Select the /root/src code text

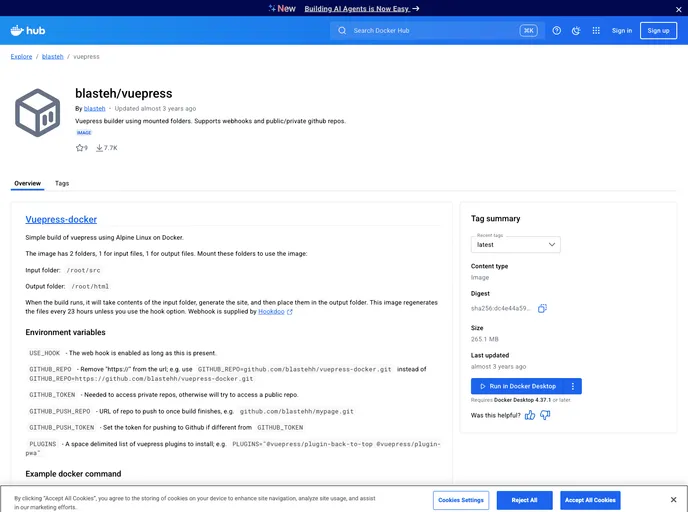[83, 270]
